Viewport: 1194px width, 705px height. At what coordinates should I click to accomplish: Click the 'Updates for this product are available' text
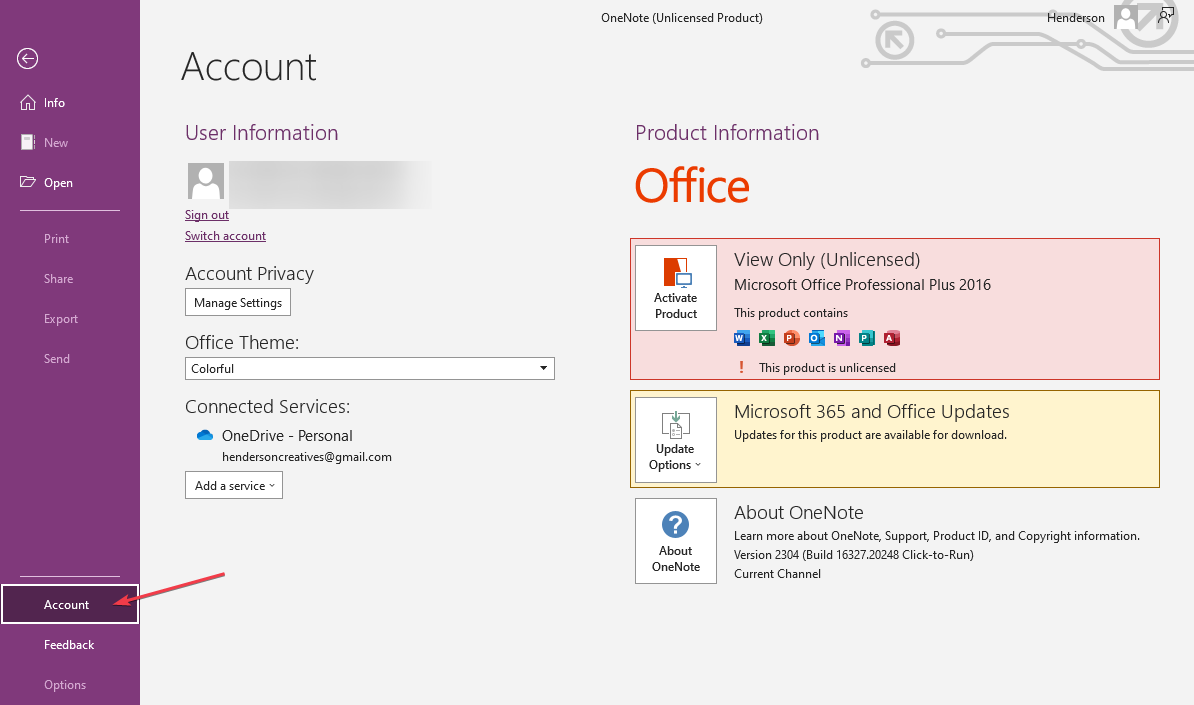tap(870, 435)
